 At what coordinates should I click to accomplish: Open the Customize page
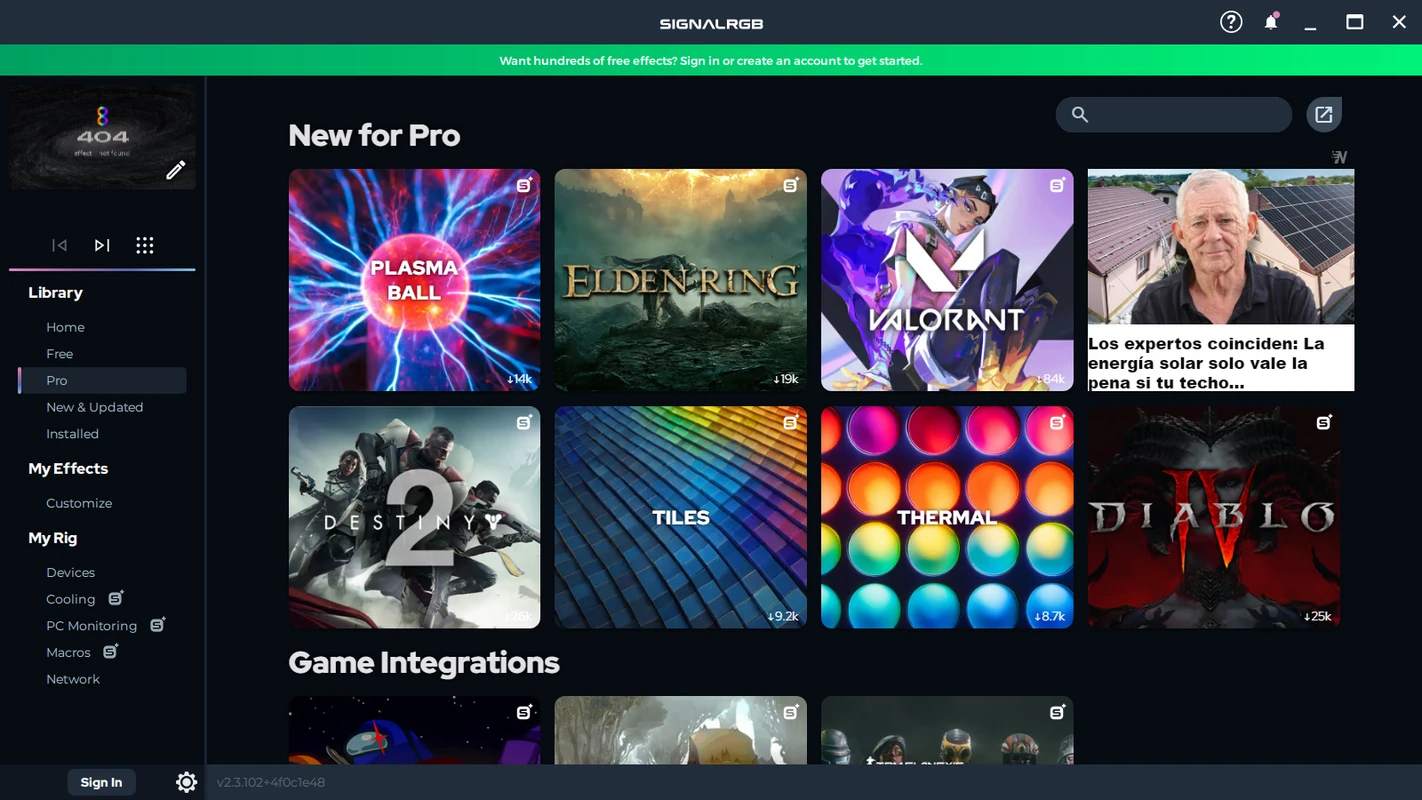point(79,503)
